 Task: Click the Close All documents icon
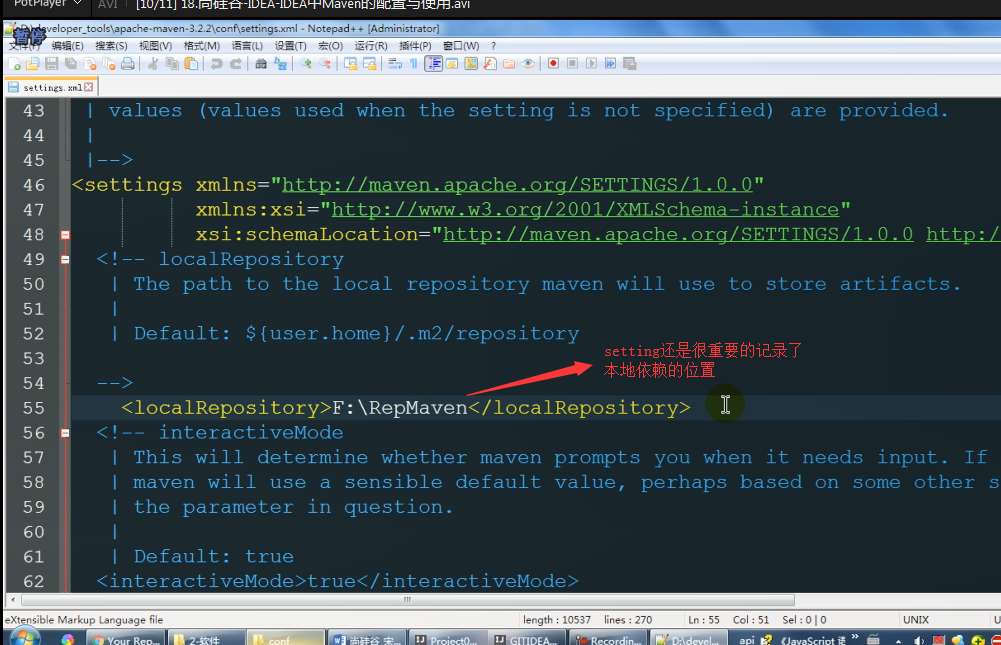click(x=109, y=64)
